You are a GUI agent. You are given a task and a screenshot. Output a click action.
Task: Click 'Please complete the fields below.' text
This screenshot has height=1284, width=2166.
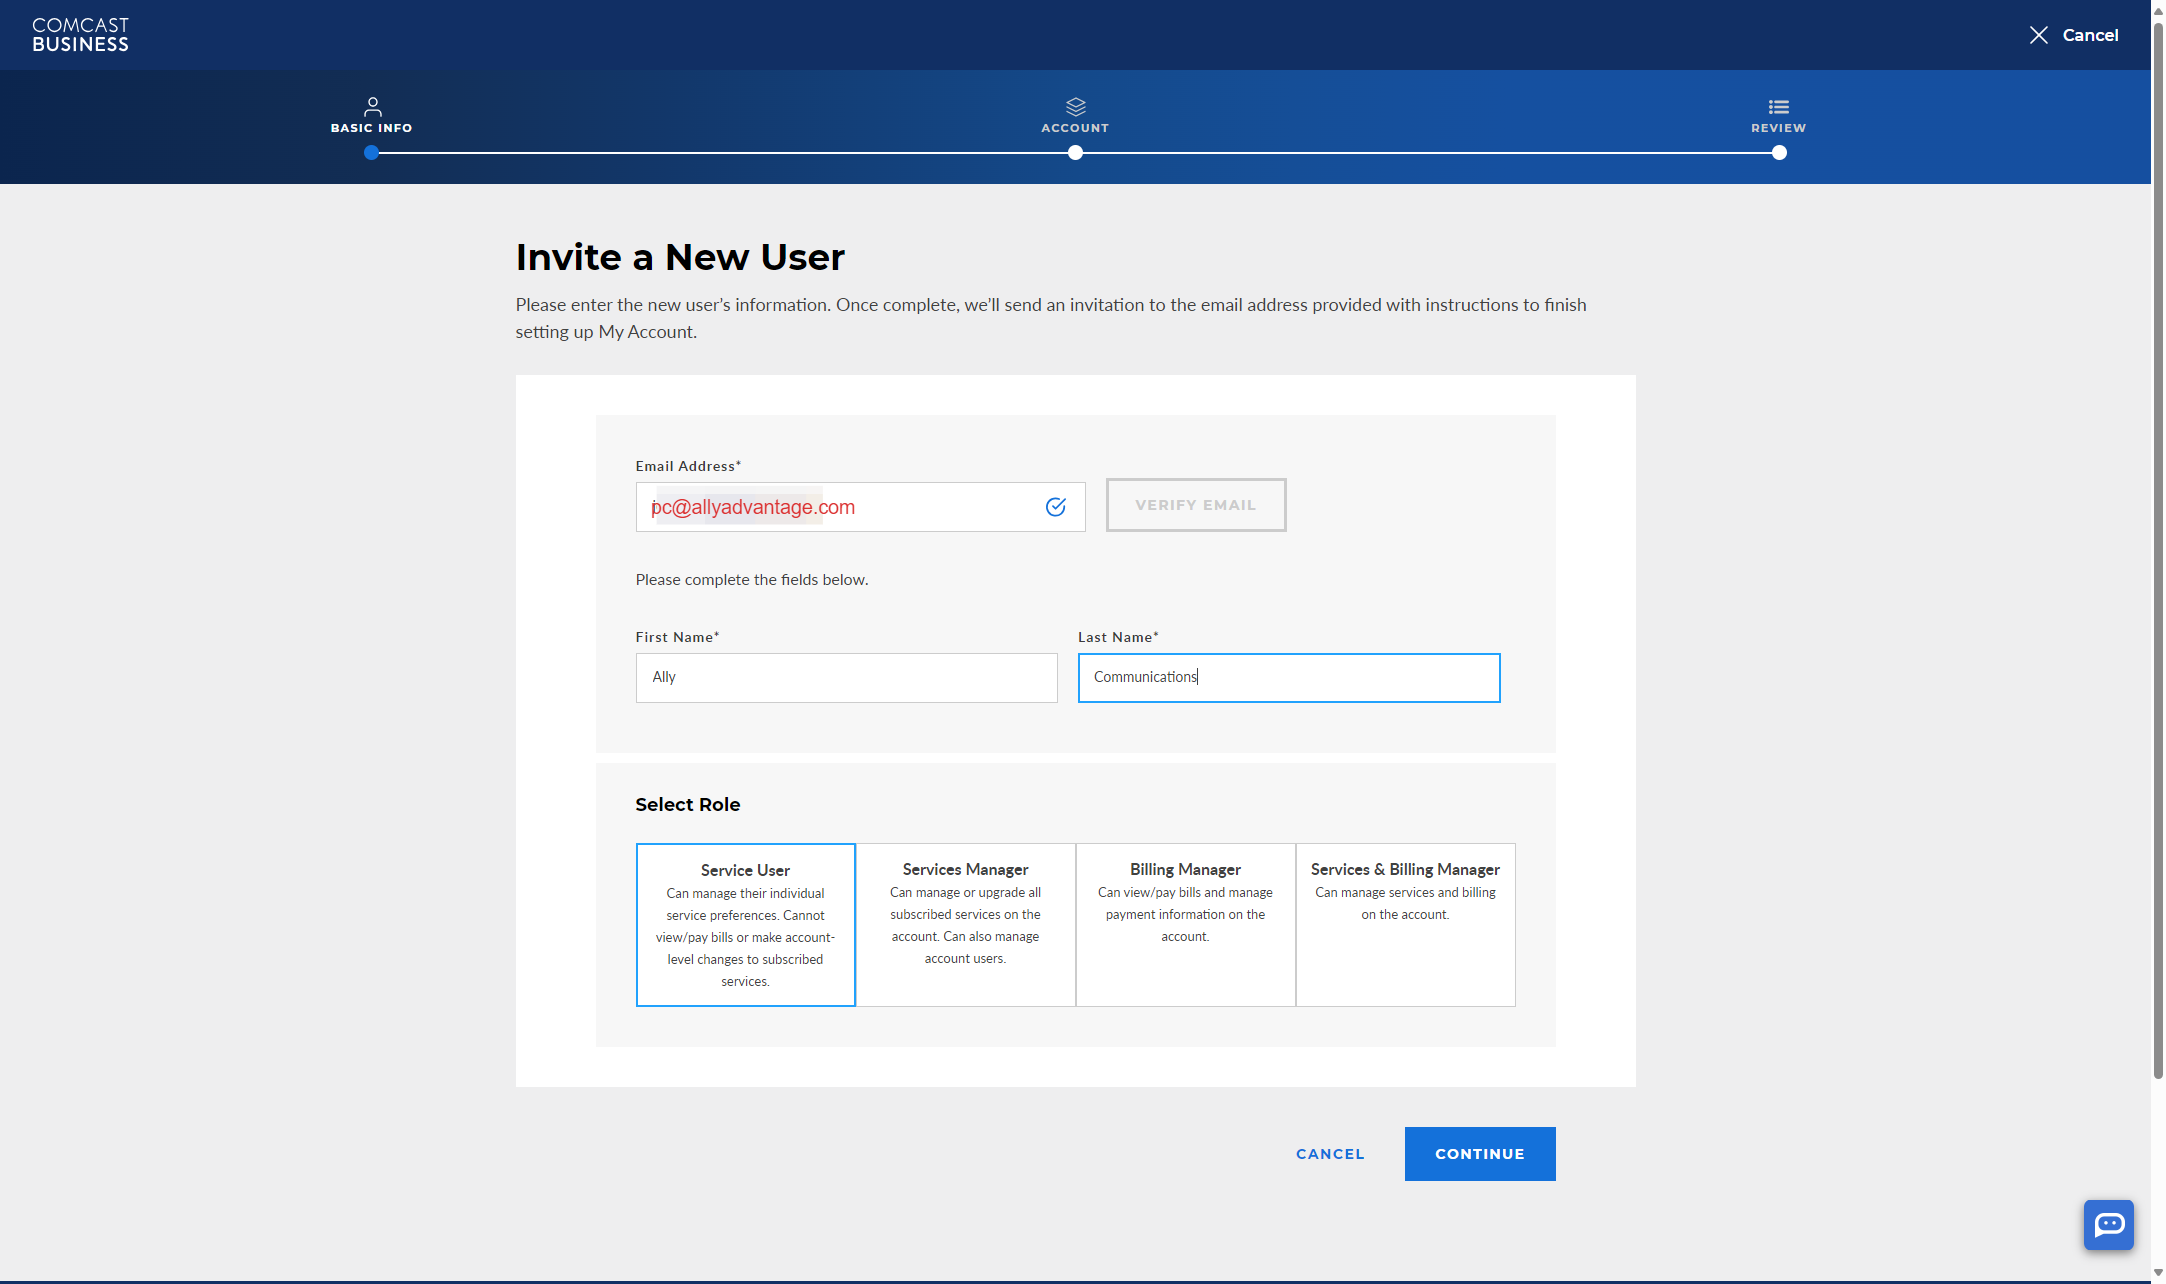tap(752, 579)
